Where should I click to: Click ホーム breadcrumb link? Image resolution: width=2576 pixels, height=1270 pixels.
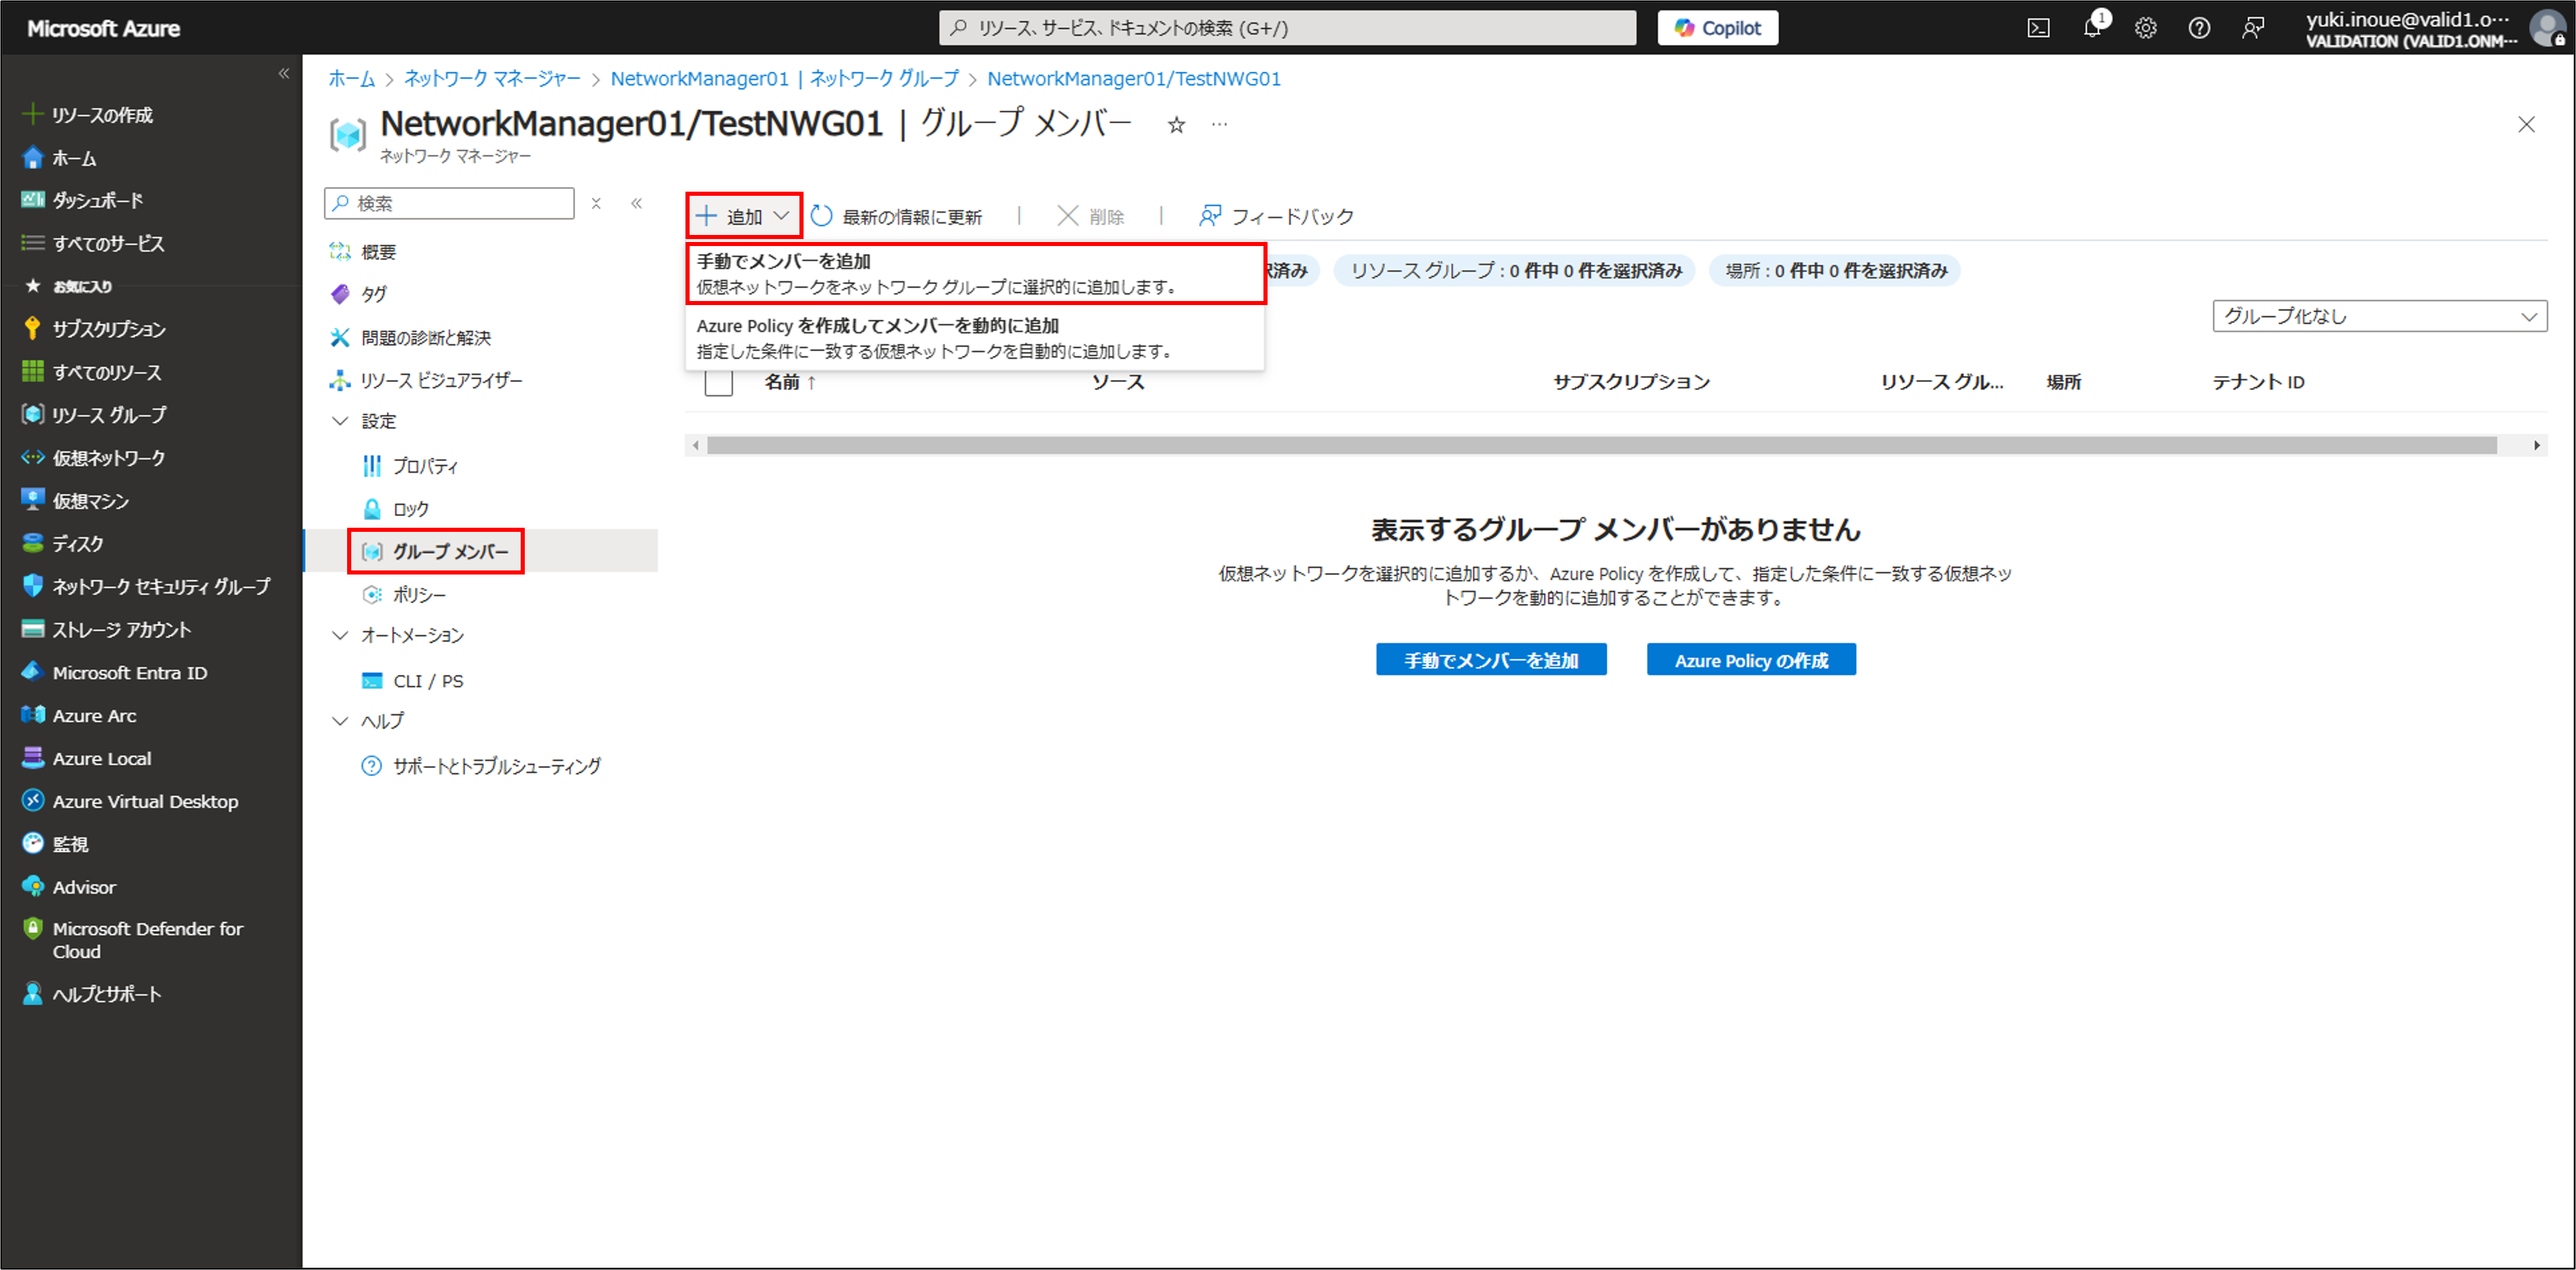tap(351, 79)
